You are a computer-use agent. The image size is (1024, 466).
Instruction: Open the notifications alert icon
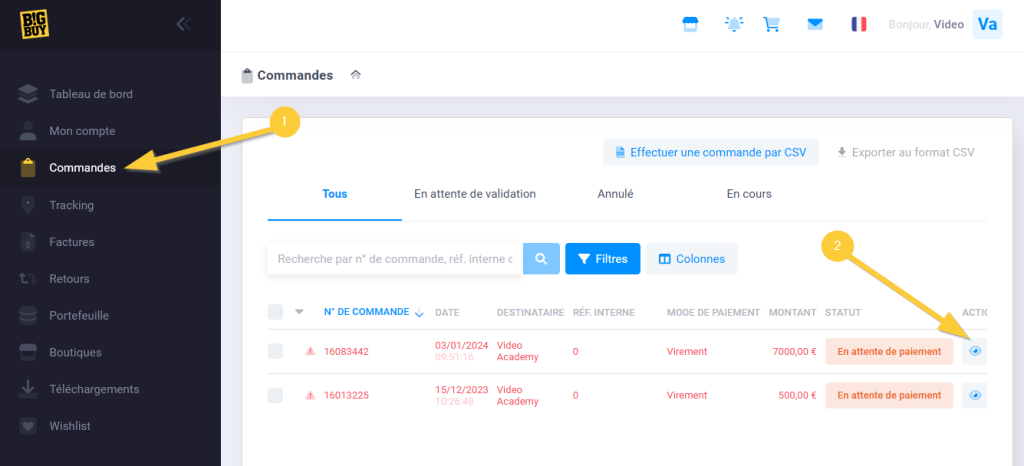tap(733, 24)
